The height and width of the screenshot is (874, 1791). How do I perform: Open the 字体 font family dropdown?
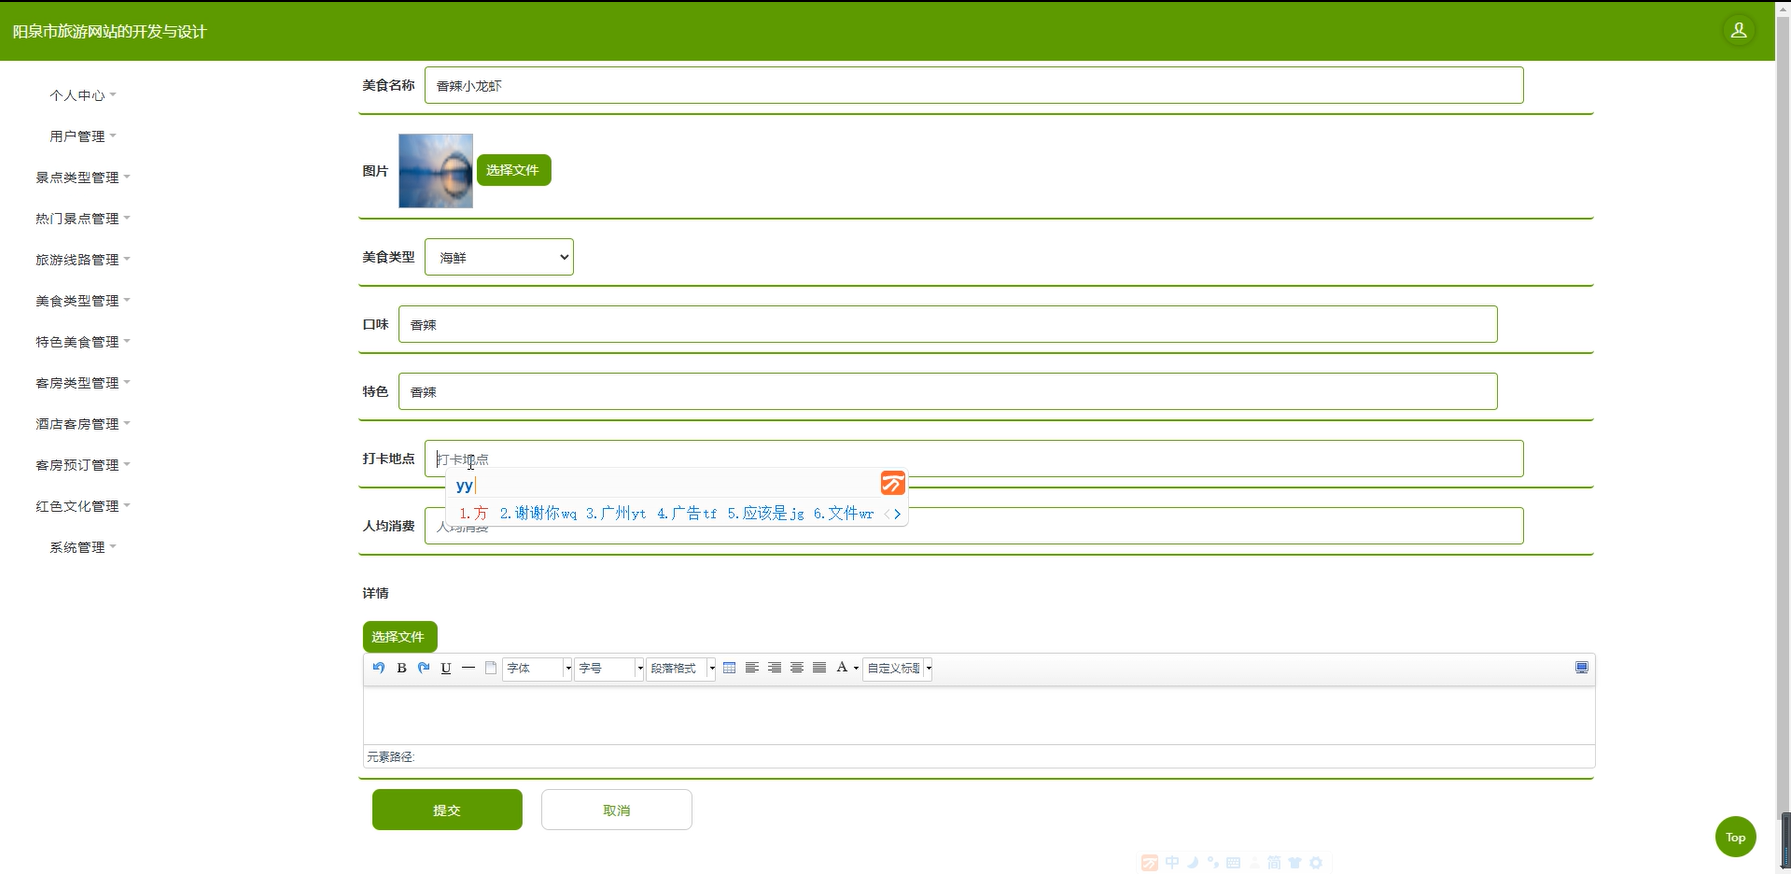(x=538, y=668)
